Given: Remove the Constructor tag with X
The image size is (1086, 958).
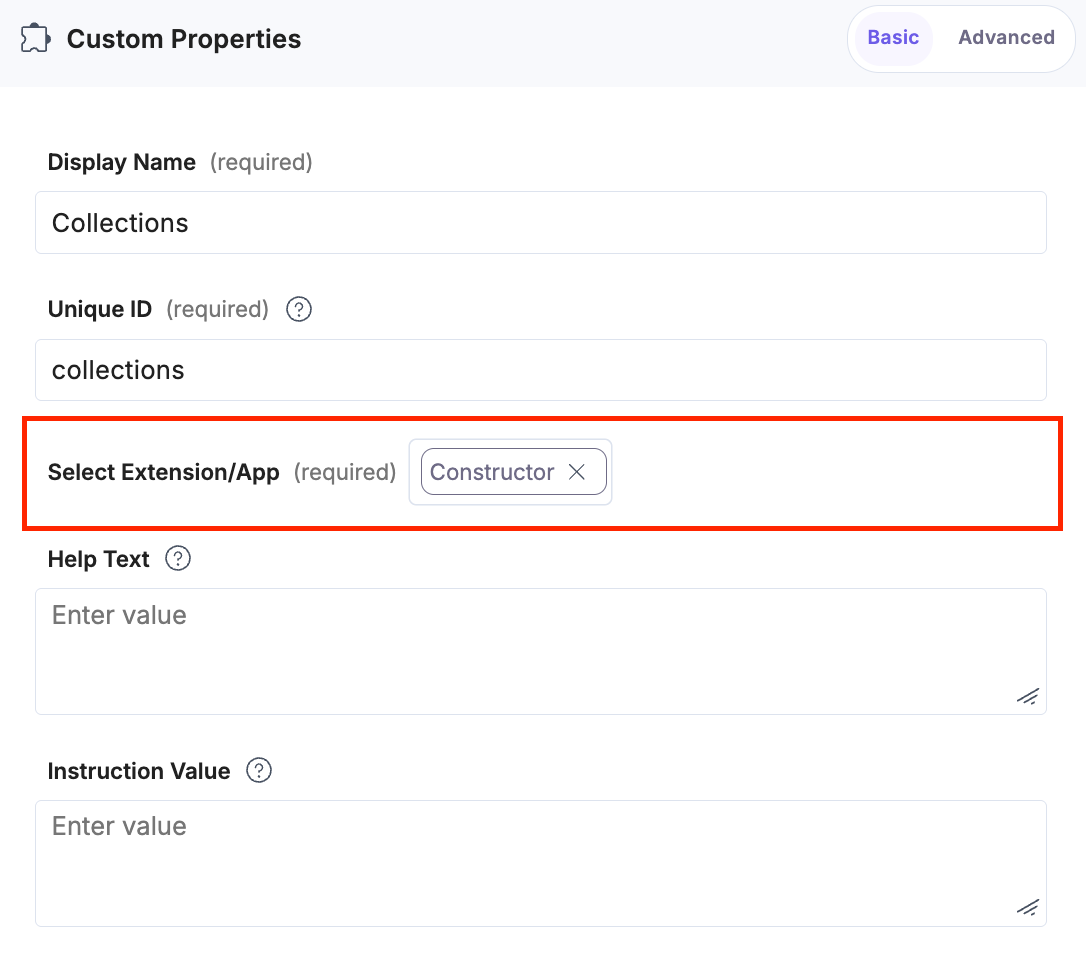Looking at the screenshot, I should 577,472.
